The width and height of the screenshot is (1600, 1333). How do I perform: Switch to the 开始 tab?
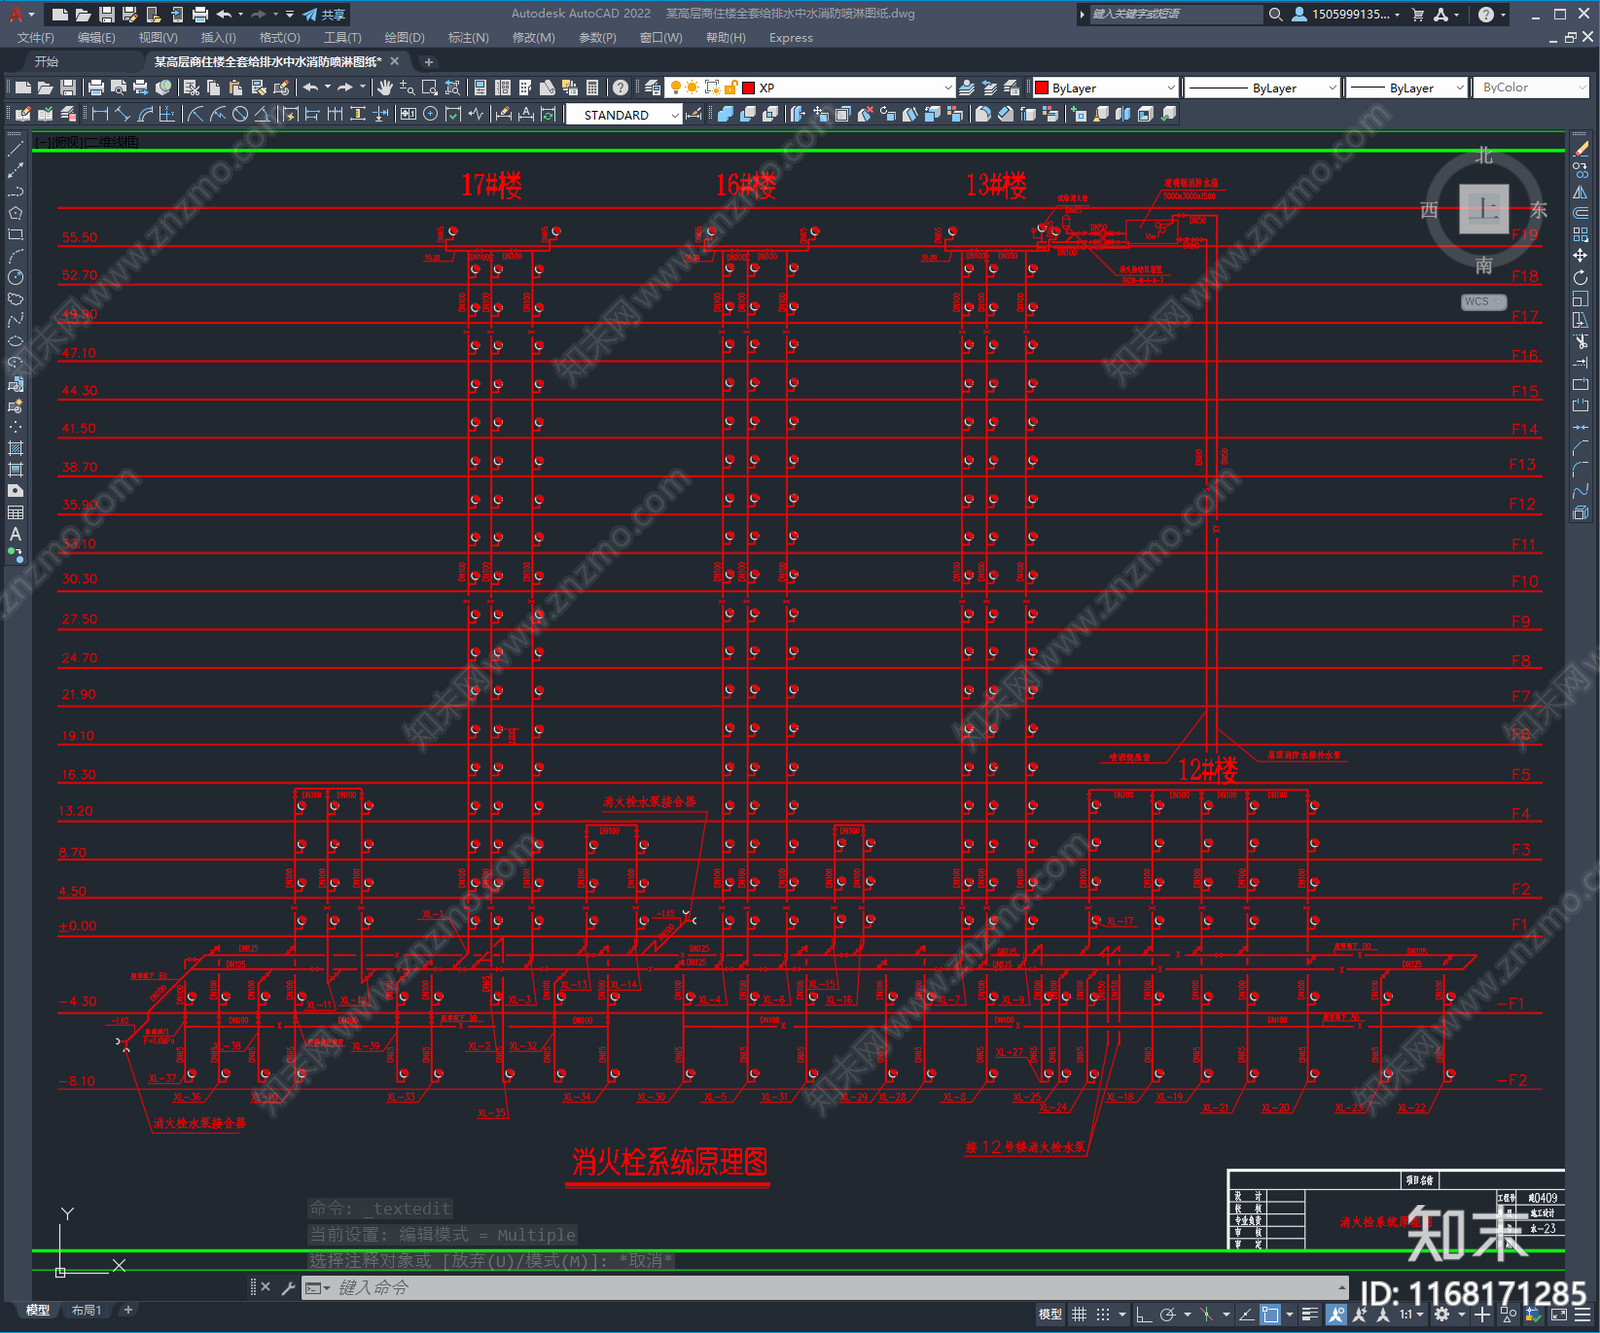[x=47, y=62]
